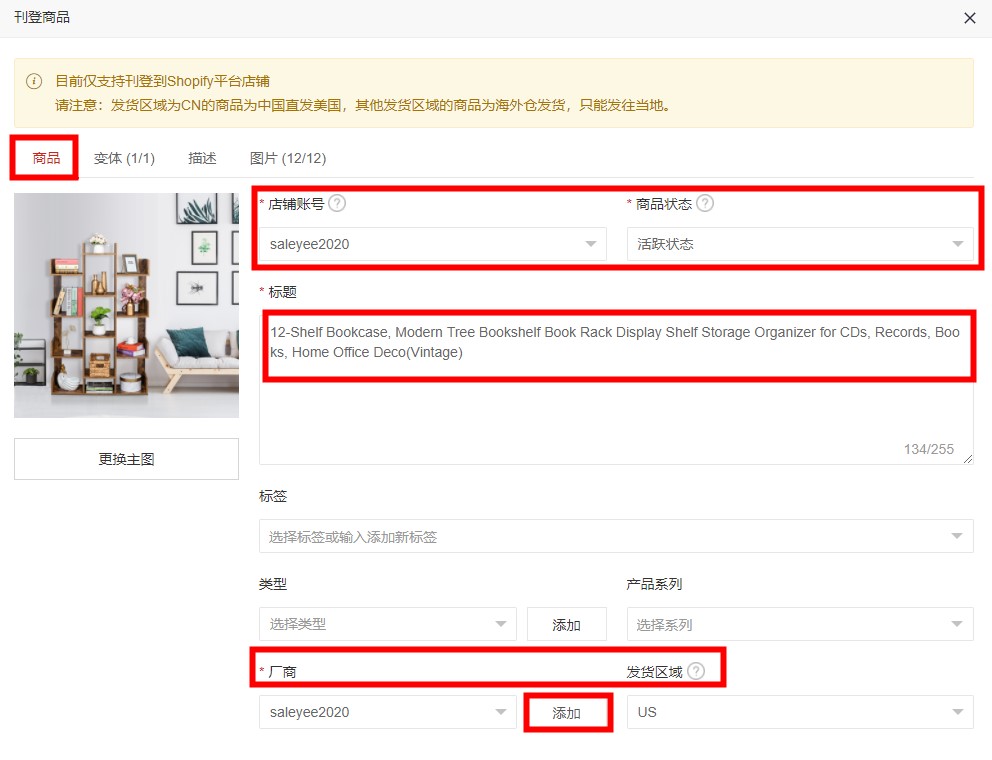This screenshot has height=760, width=992.
Task: Click the bookshelf main product image
Action: tap(127, 305)
